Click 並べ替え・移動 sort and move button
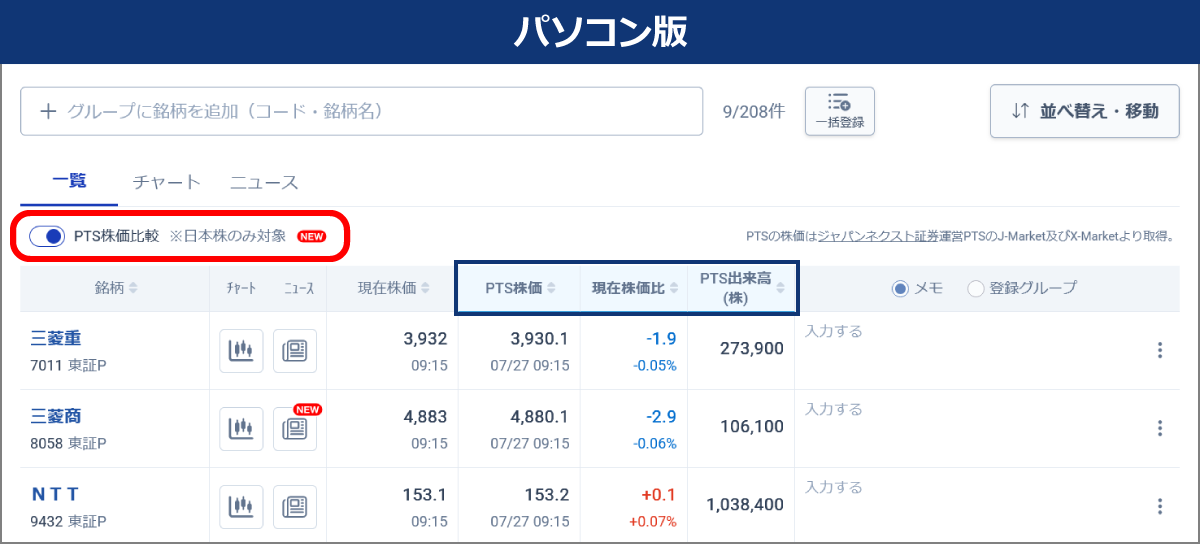The image size is (1200, 544). point(1085,111)
